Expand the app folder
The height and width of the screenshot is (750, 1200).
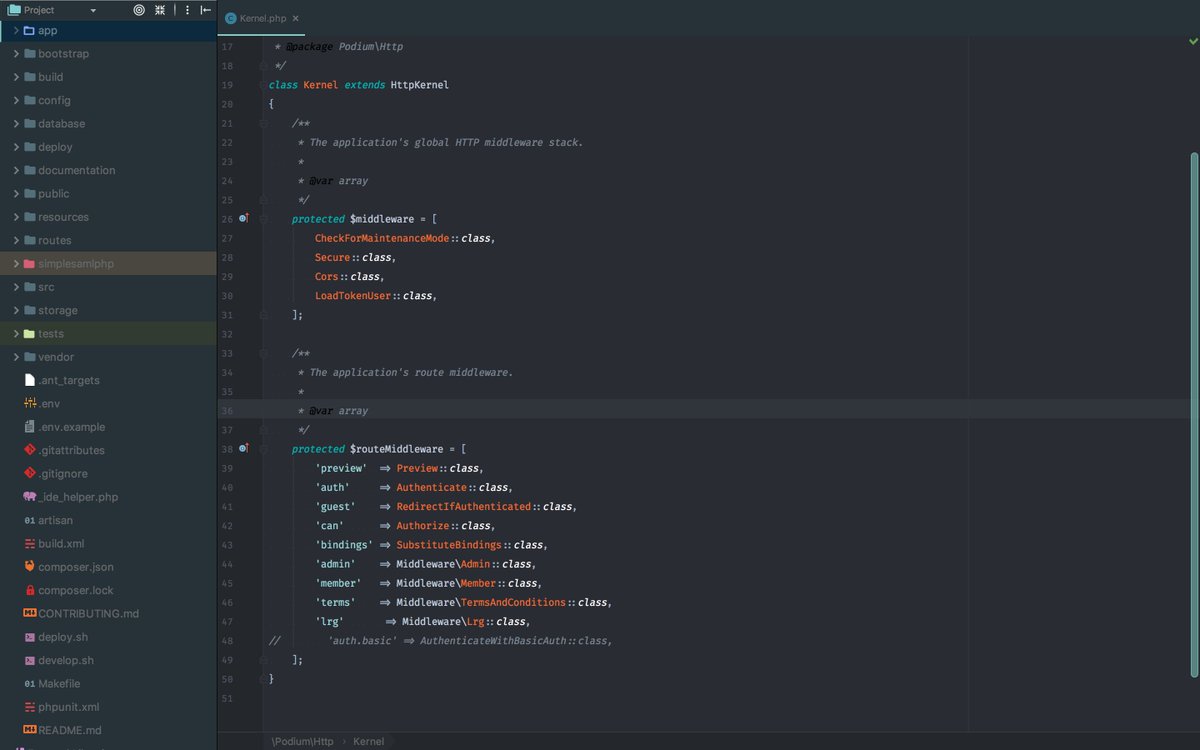click(17, 30)
